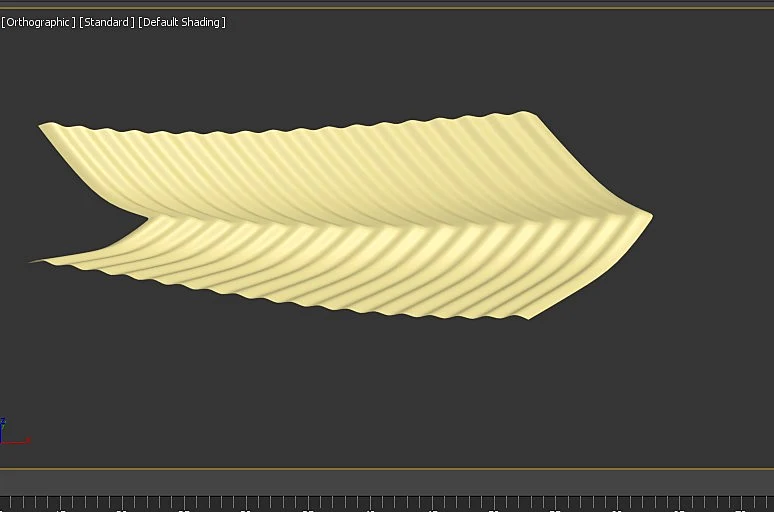Click the V-shaped notch between the two folds
Viewport: 774px width, 512px height.
point(145,217)
